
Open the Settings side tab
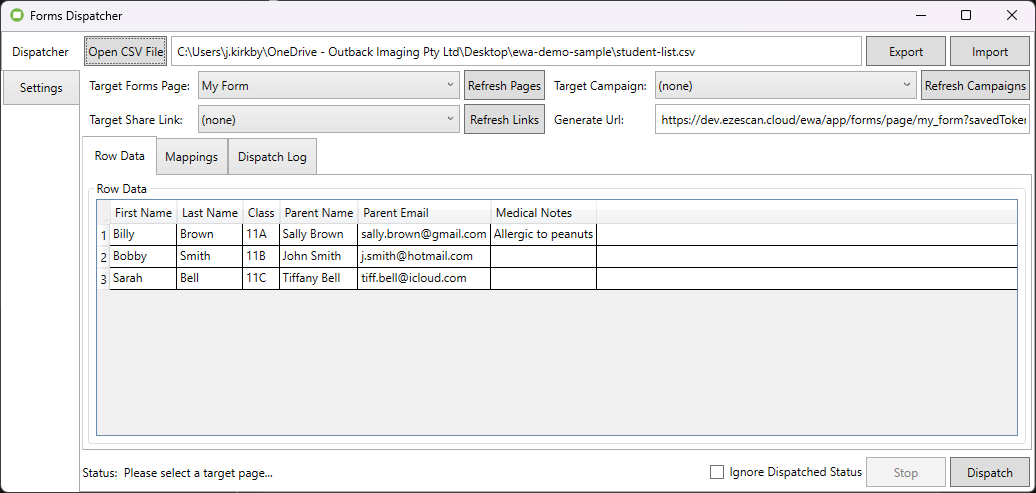41,88
